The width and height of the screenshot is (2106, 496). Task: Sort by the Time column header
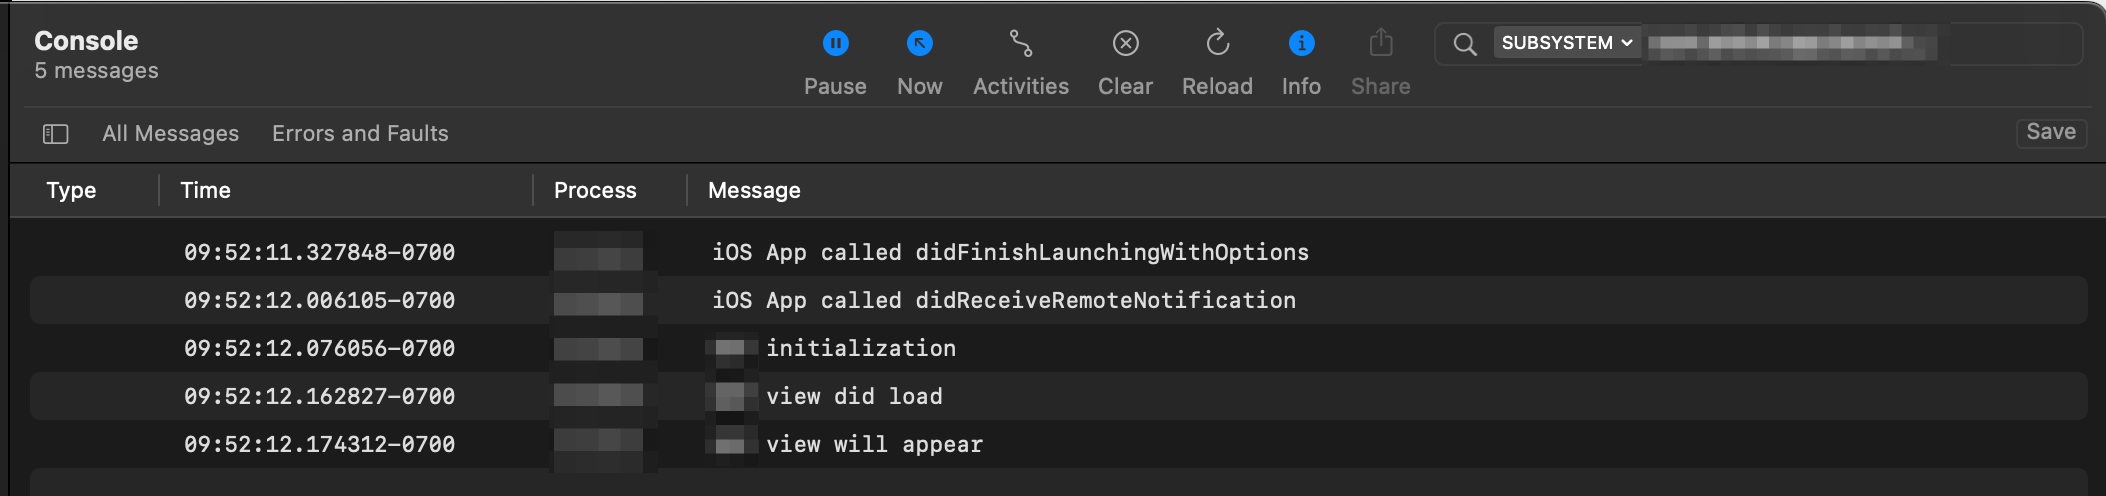click(205, 190)
